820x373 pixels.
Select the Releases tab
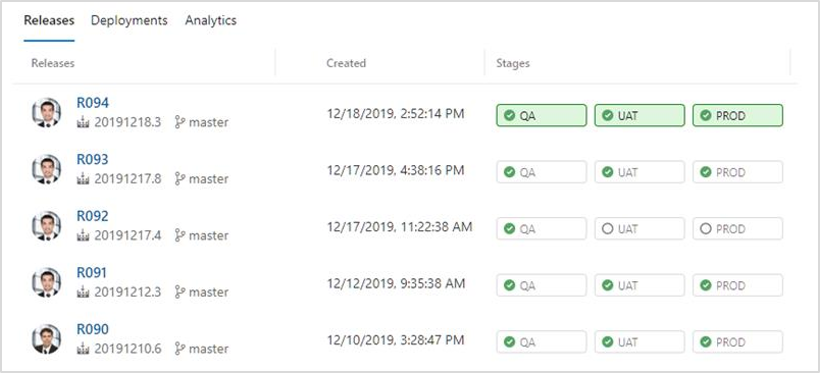49,20
